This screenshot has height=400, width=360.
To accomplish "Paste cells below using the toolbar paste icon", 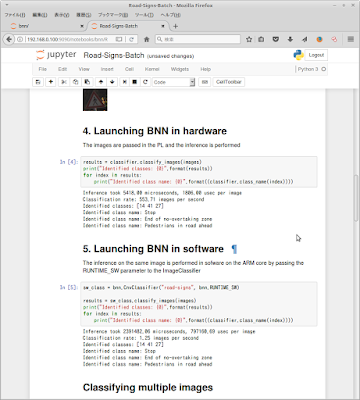I will tap(87, 82).
